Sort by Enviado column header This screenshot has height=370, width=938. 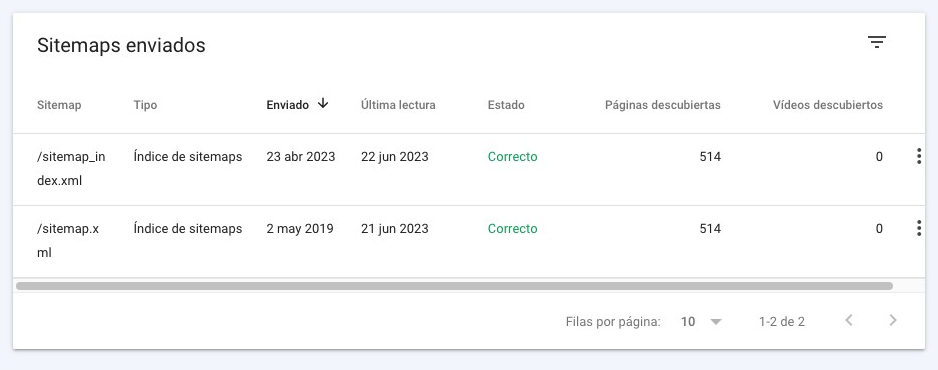(288, 105)
